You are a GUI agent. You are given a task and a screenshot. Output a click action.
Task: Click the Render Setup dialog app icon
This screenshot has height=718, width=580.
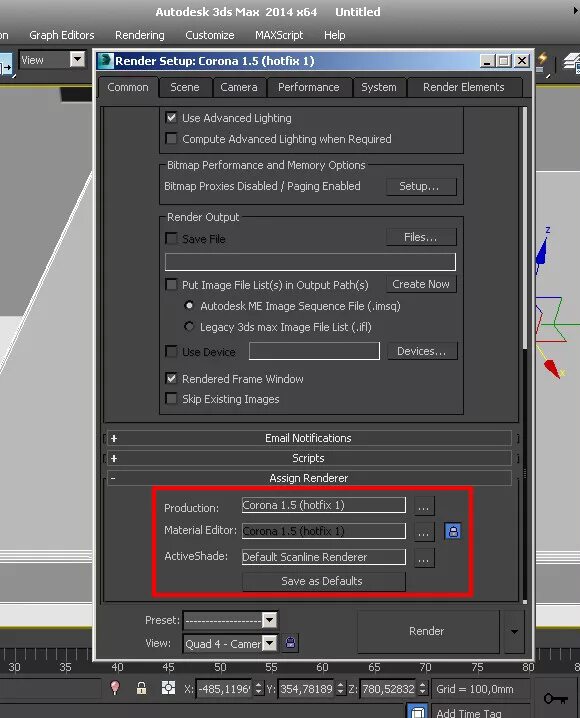click(x=106, y=61)
